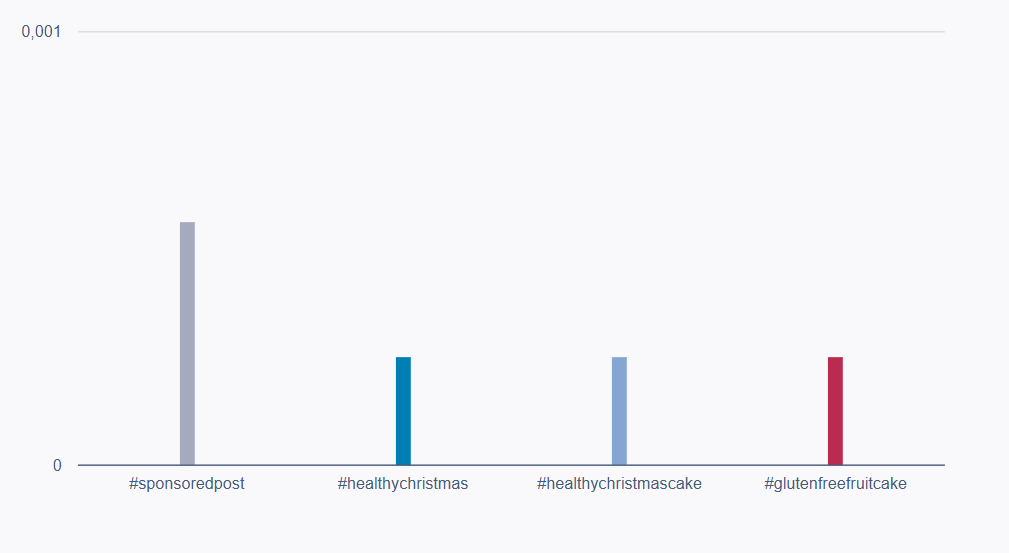Screen dimensions: 1009x553
Task: Click the base of the red #glutenfreefruitcake bar
Action: 835,460
